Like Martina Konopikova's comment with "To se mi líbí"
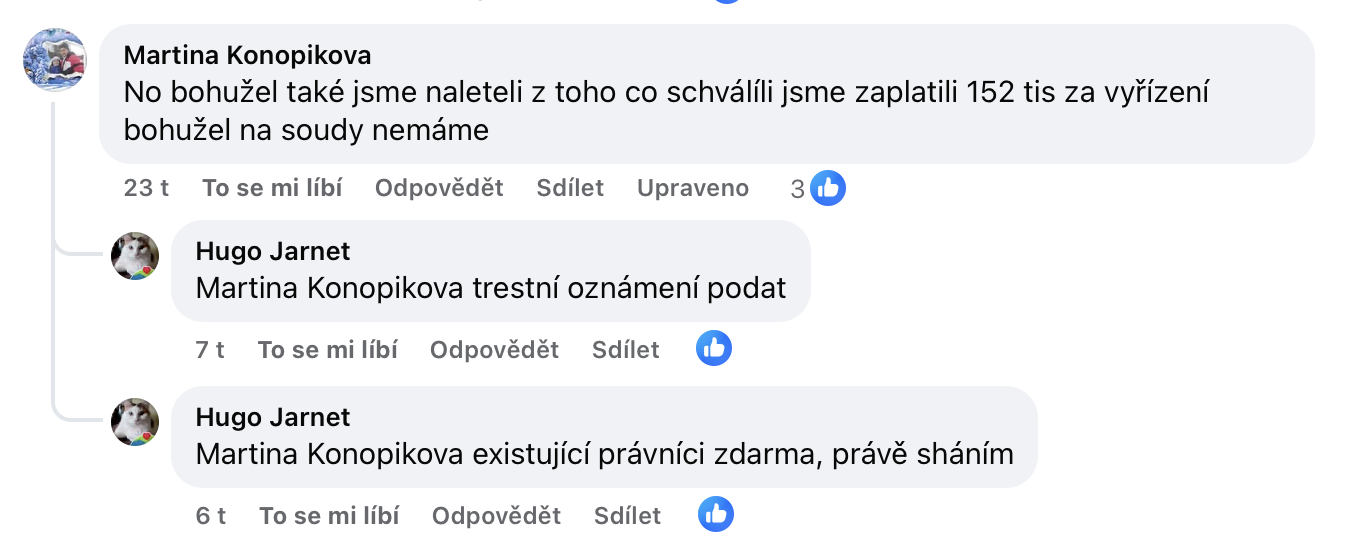Screen dimensions: 1360x552 coord(272,188)
